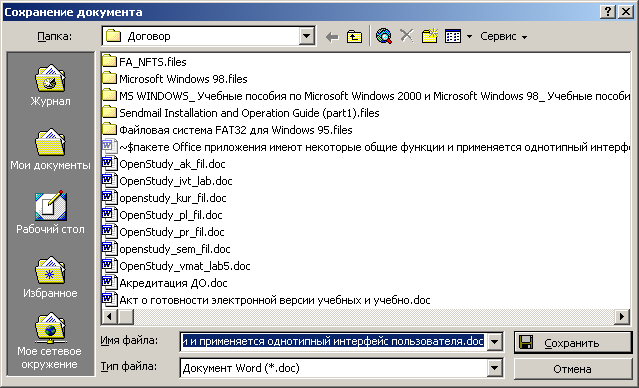
Task: Select OpenStudy_ivt_lab.doc
Action: (167, 181)
